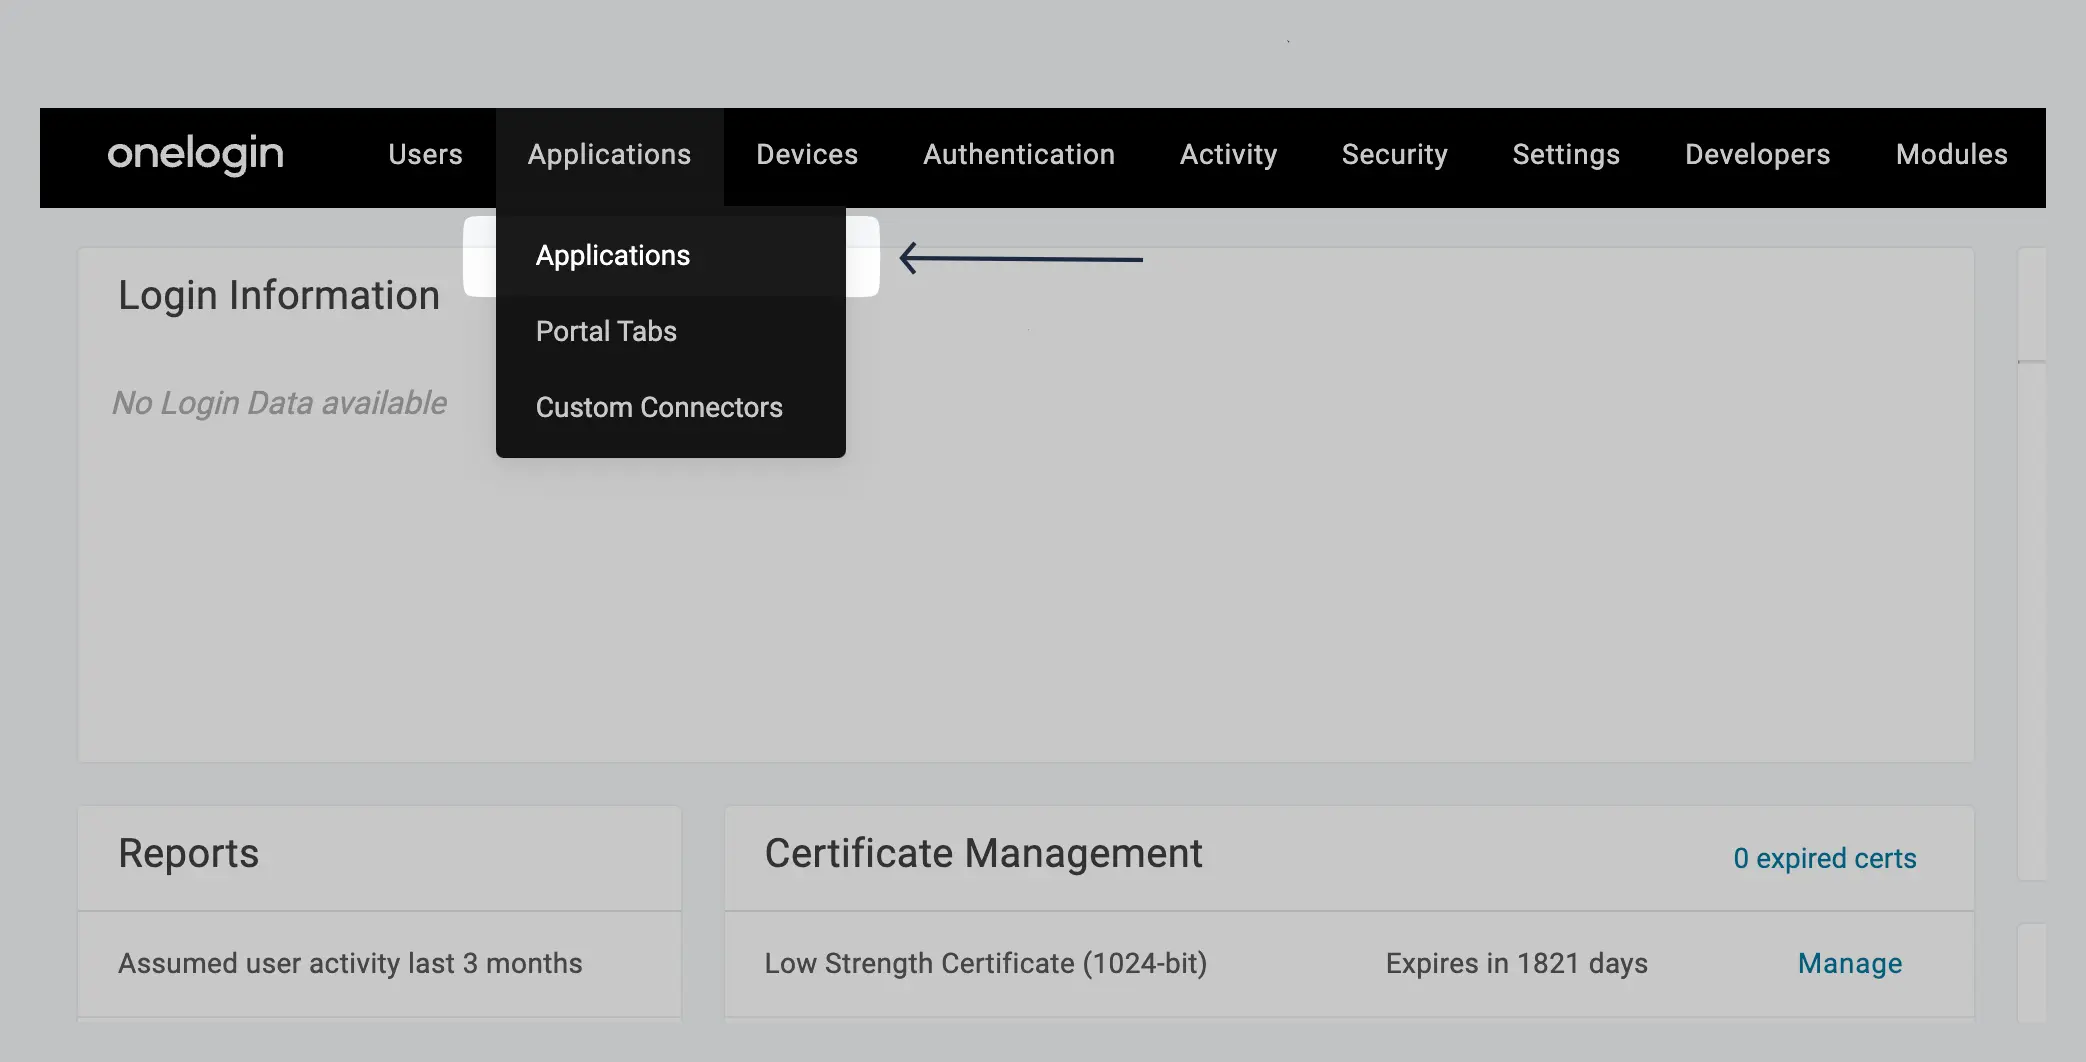Click the Login Information heading
Screen dimensions: 2086x1062
click(x=279, y=294)
